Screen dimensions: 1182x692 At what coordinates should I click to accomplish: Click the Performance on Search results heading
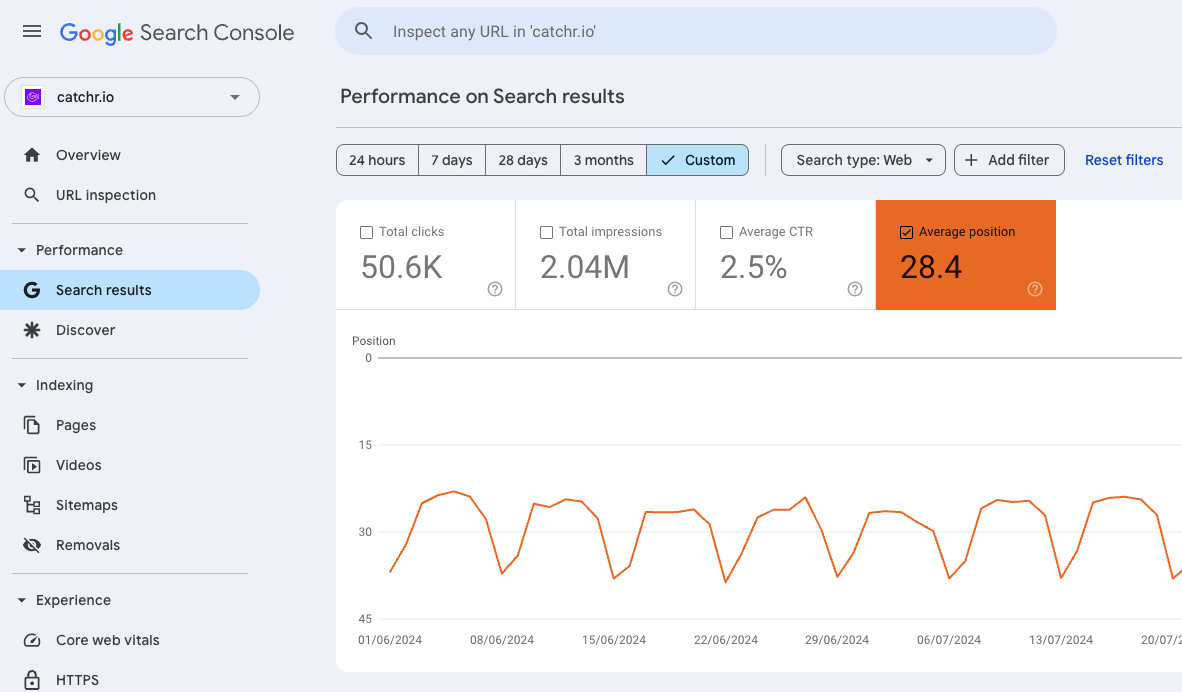(x=482, y=96)
